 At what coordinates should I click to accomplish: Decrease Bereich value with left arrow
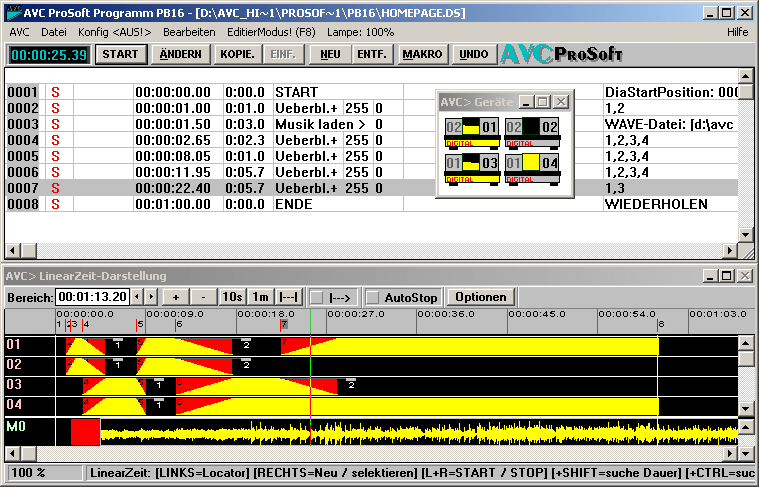click(x=137, y=296)
